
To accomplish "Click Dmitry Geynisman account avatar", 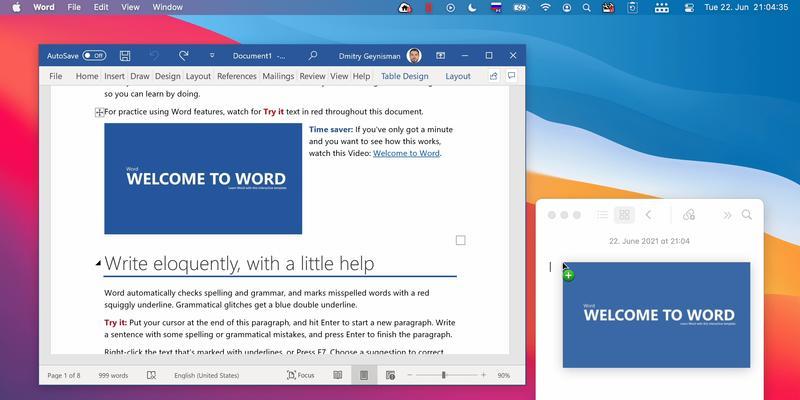I will tap(414, 56).
